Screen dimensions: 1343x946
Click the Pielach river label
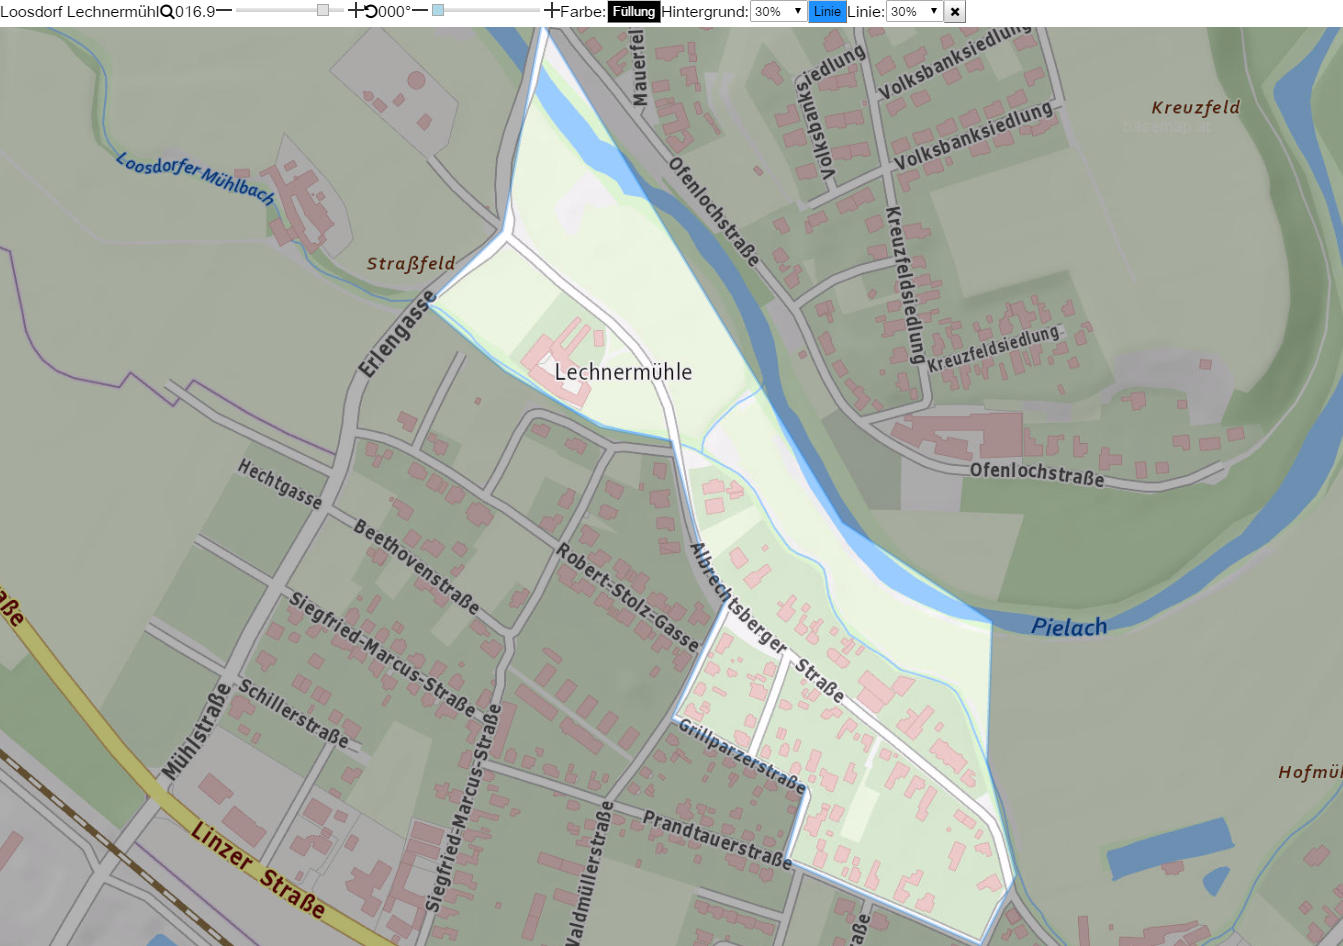(x=1069, y=627)
